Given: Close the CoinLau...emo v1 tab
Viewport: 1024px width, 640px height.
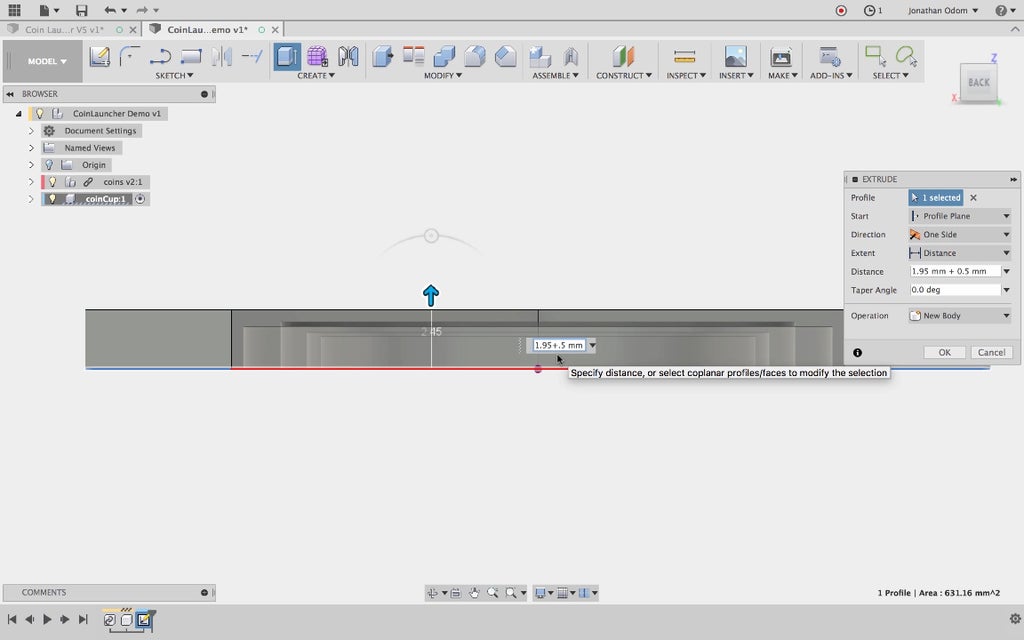Looking at the screenshot, I should 276,29.
